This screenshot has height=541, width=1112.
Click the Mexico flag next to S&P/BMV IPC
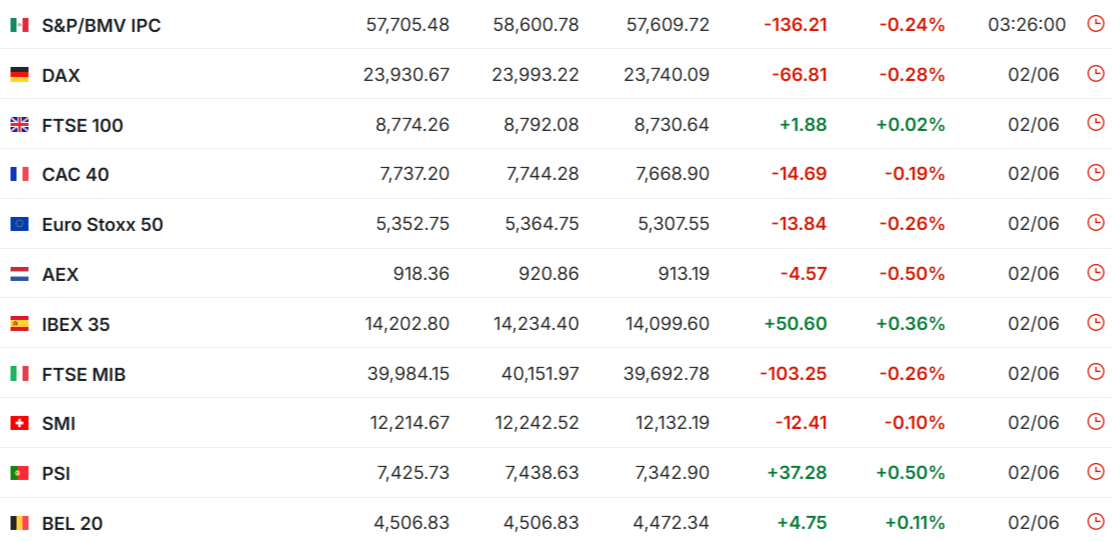tap(19, 26)
